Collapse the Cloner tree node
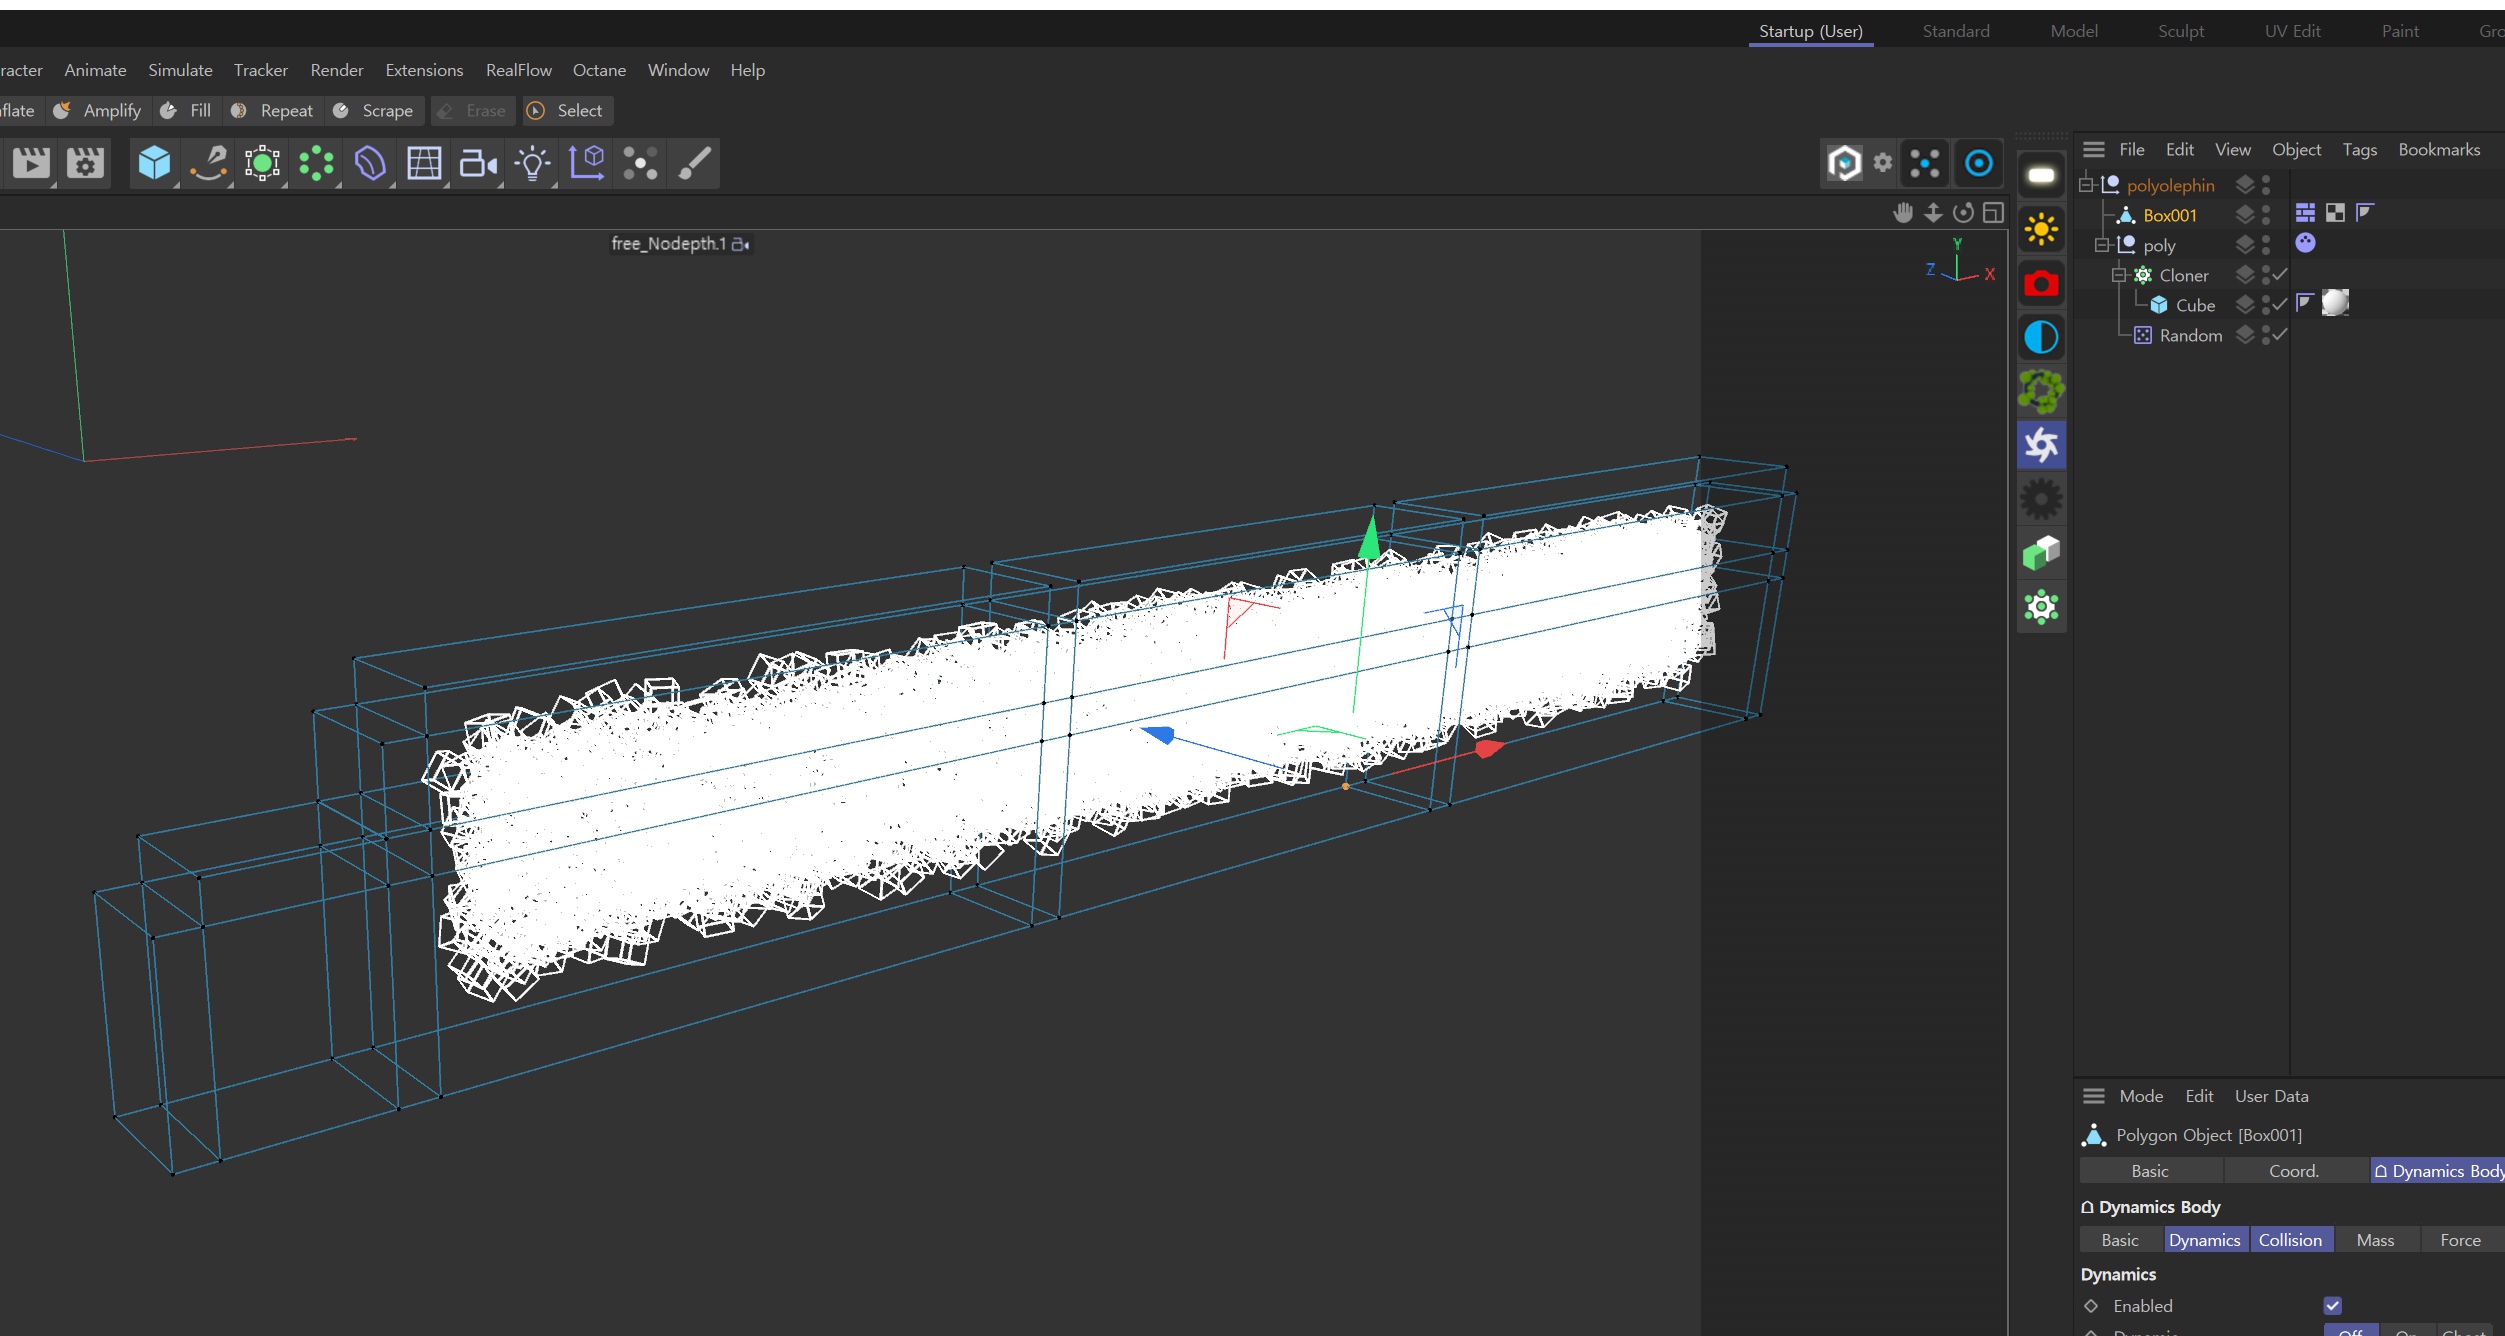This screenshot has width=2505, height=1336. coord(2118,275)
